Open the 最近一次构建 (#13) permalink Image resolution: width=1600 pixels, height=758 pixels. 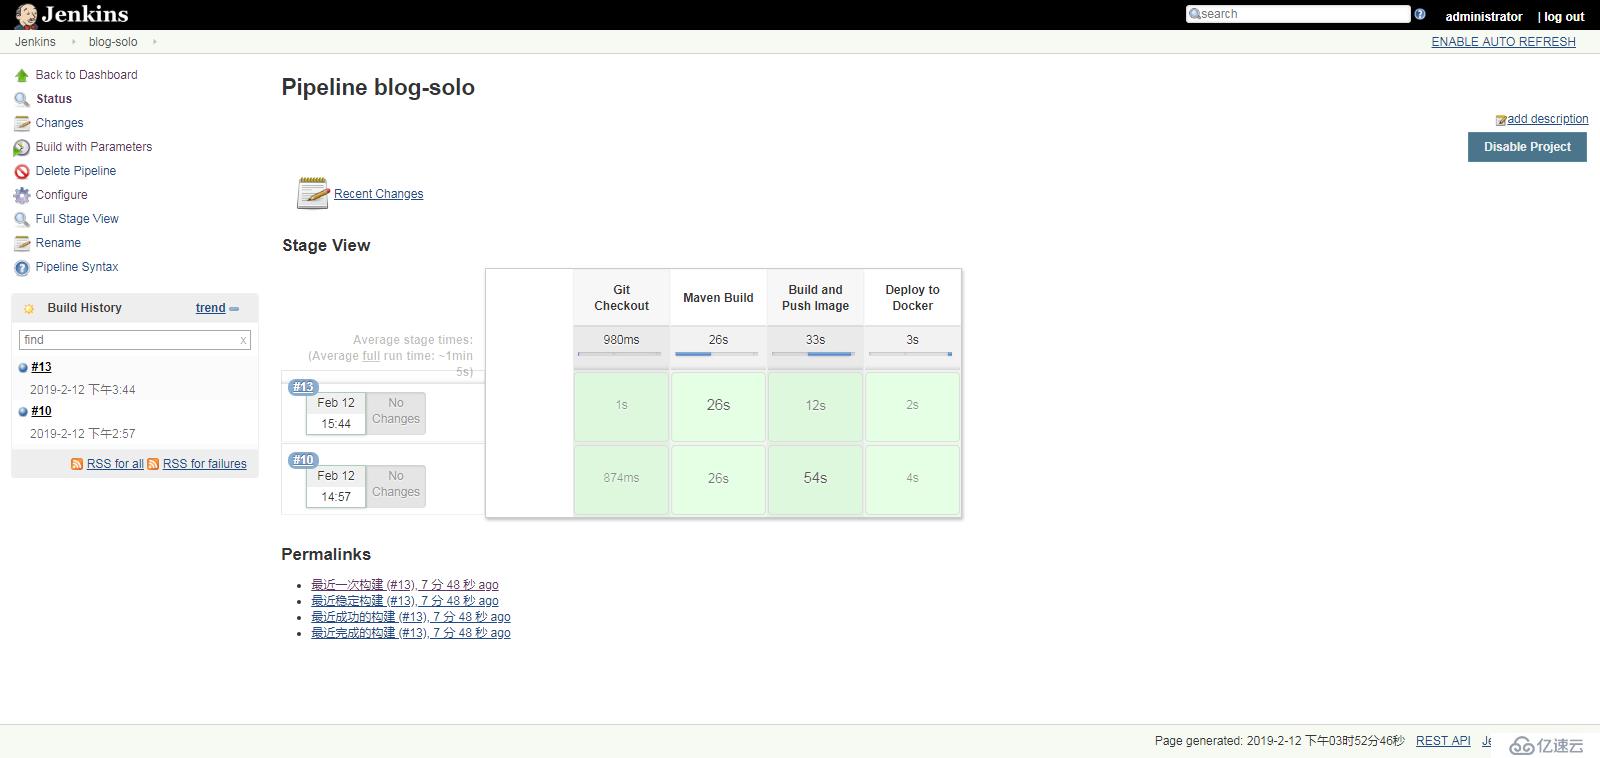click(x=404, y=585)
